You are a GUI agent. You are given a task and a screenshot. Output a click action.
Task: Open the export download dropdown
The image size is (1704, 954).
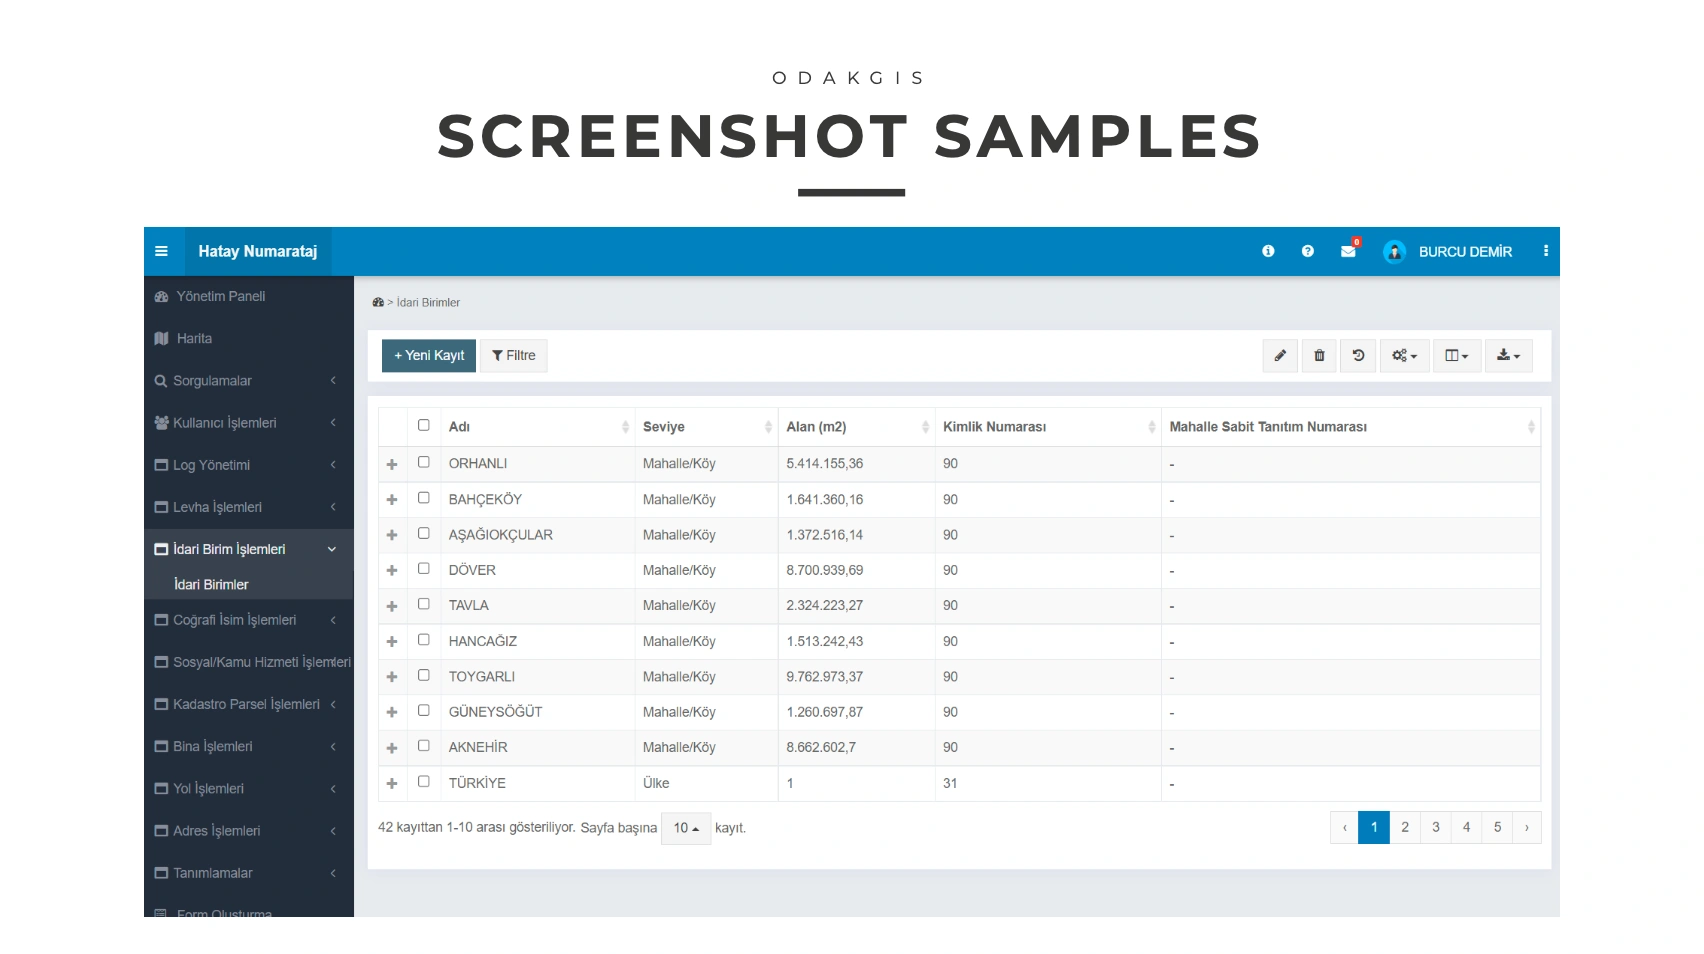tap(1508, 355)
